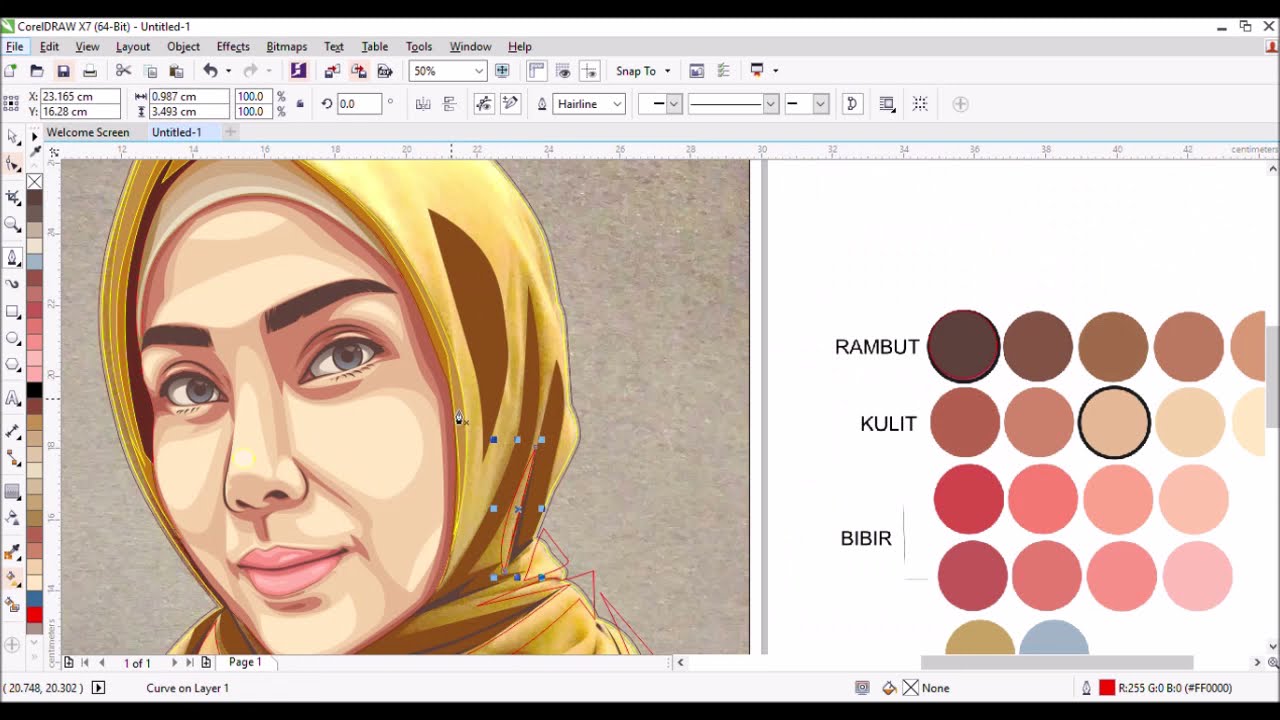Undo the last action
The width and height of the screenshot is (1280, 720).
pos(210,71)
